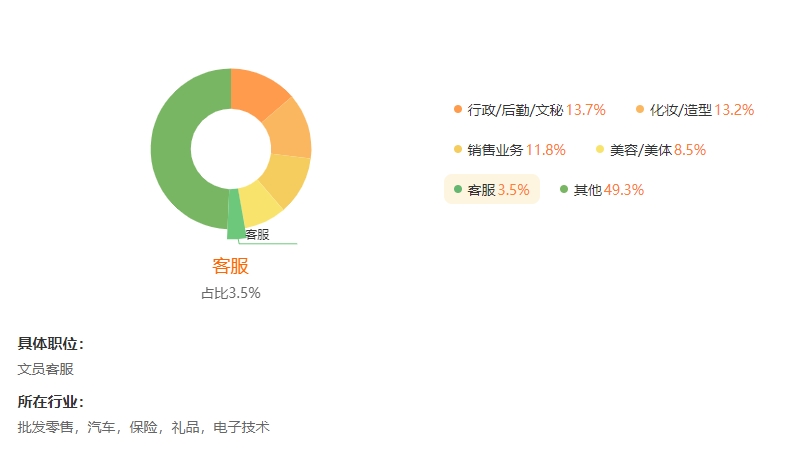This screenshot has width=789, height=453.
Task: Click the 化妆/造型 legend dot
Action: point(640,109)
